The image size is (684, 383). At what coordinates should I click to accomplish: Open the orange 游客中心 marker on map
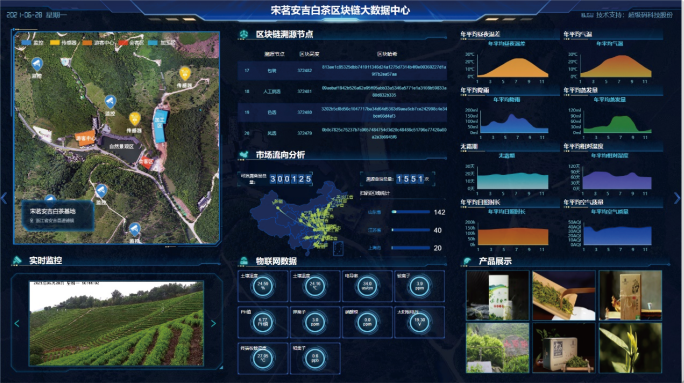[85, 138]
